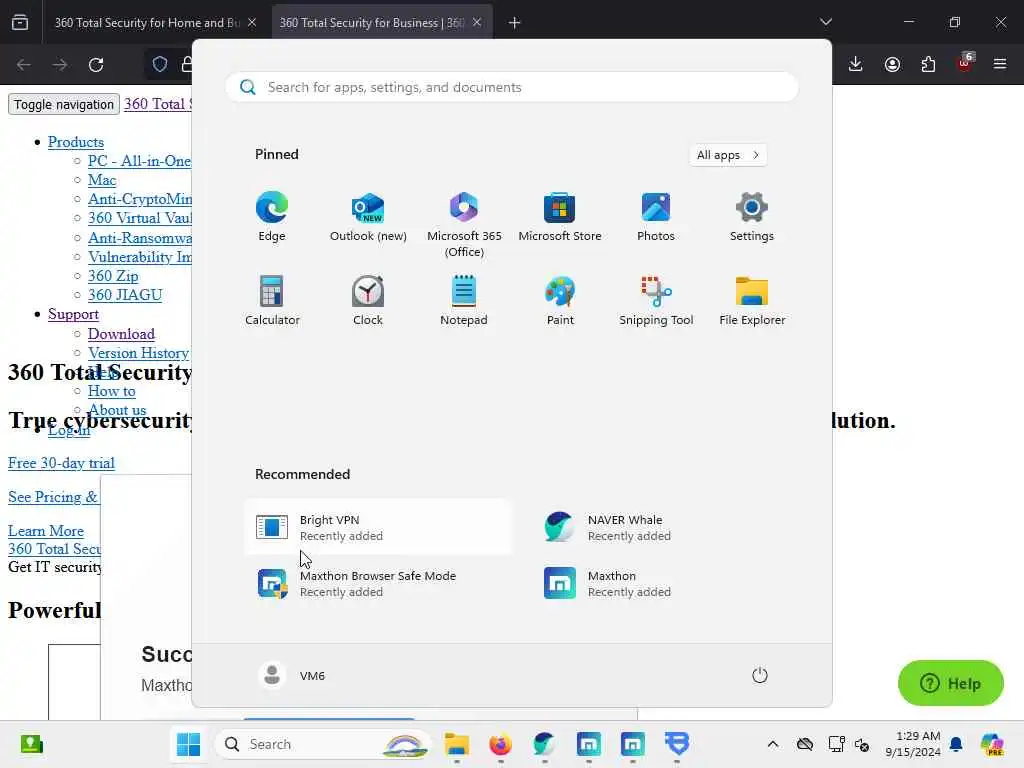Open recommended Maxthon app
Screen dimensions: 1024x768
coord(666,583)
